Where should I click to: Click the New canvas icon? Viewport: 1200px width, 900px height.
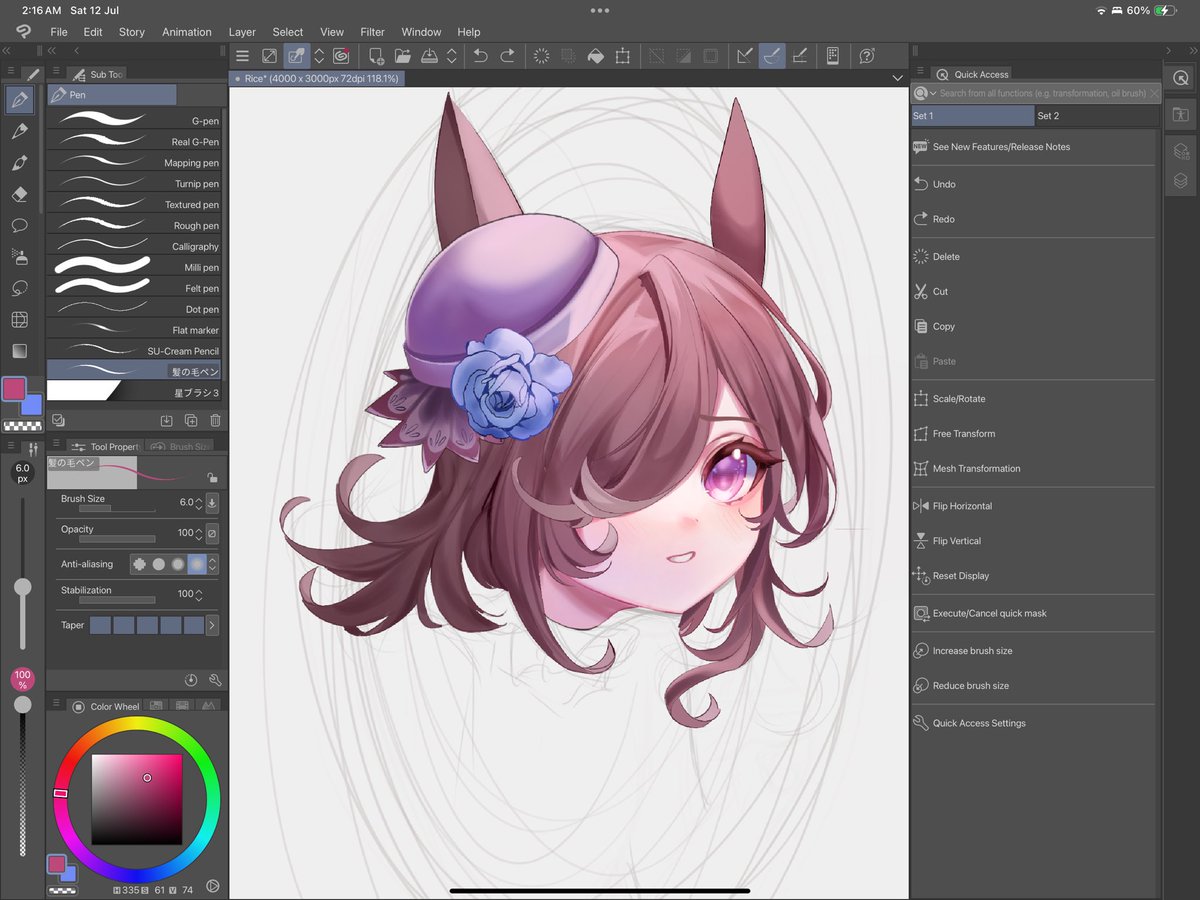tap(377, 56)
